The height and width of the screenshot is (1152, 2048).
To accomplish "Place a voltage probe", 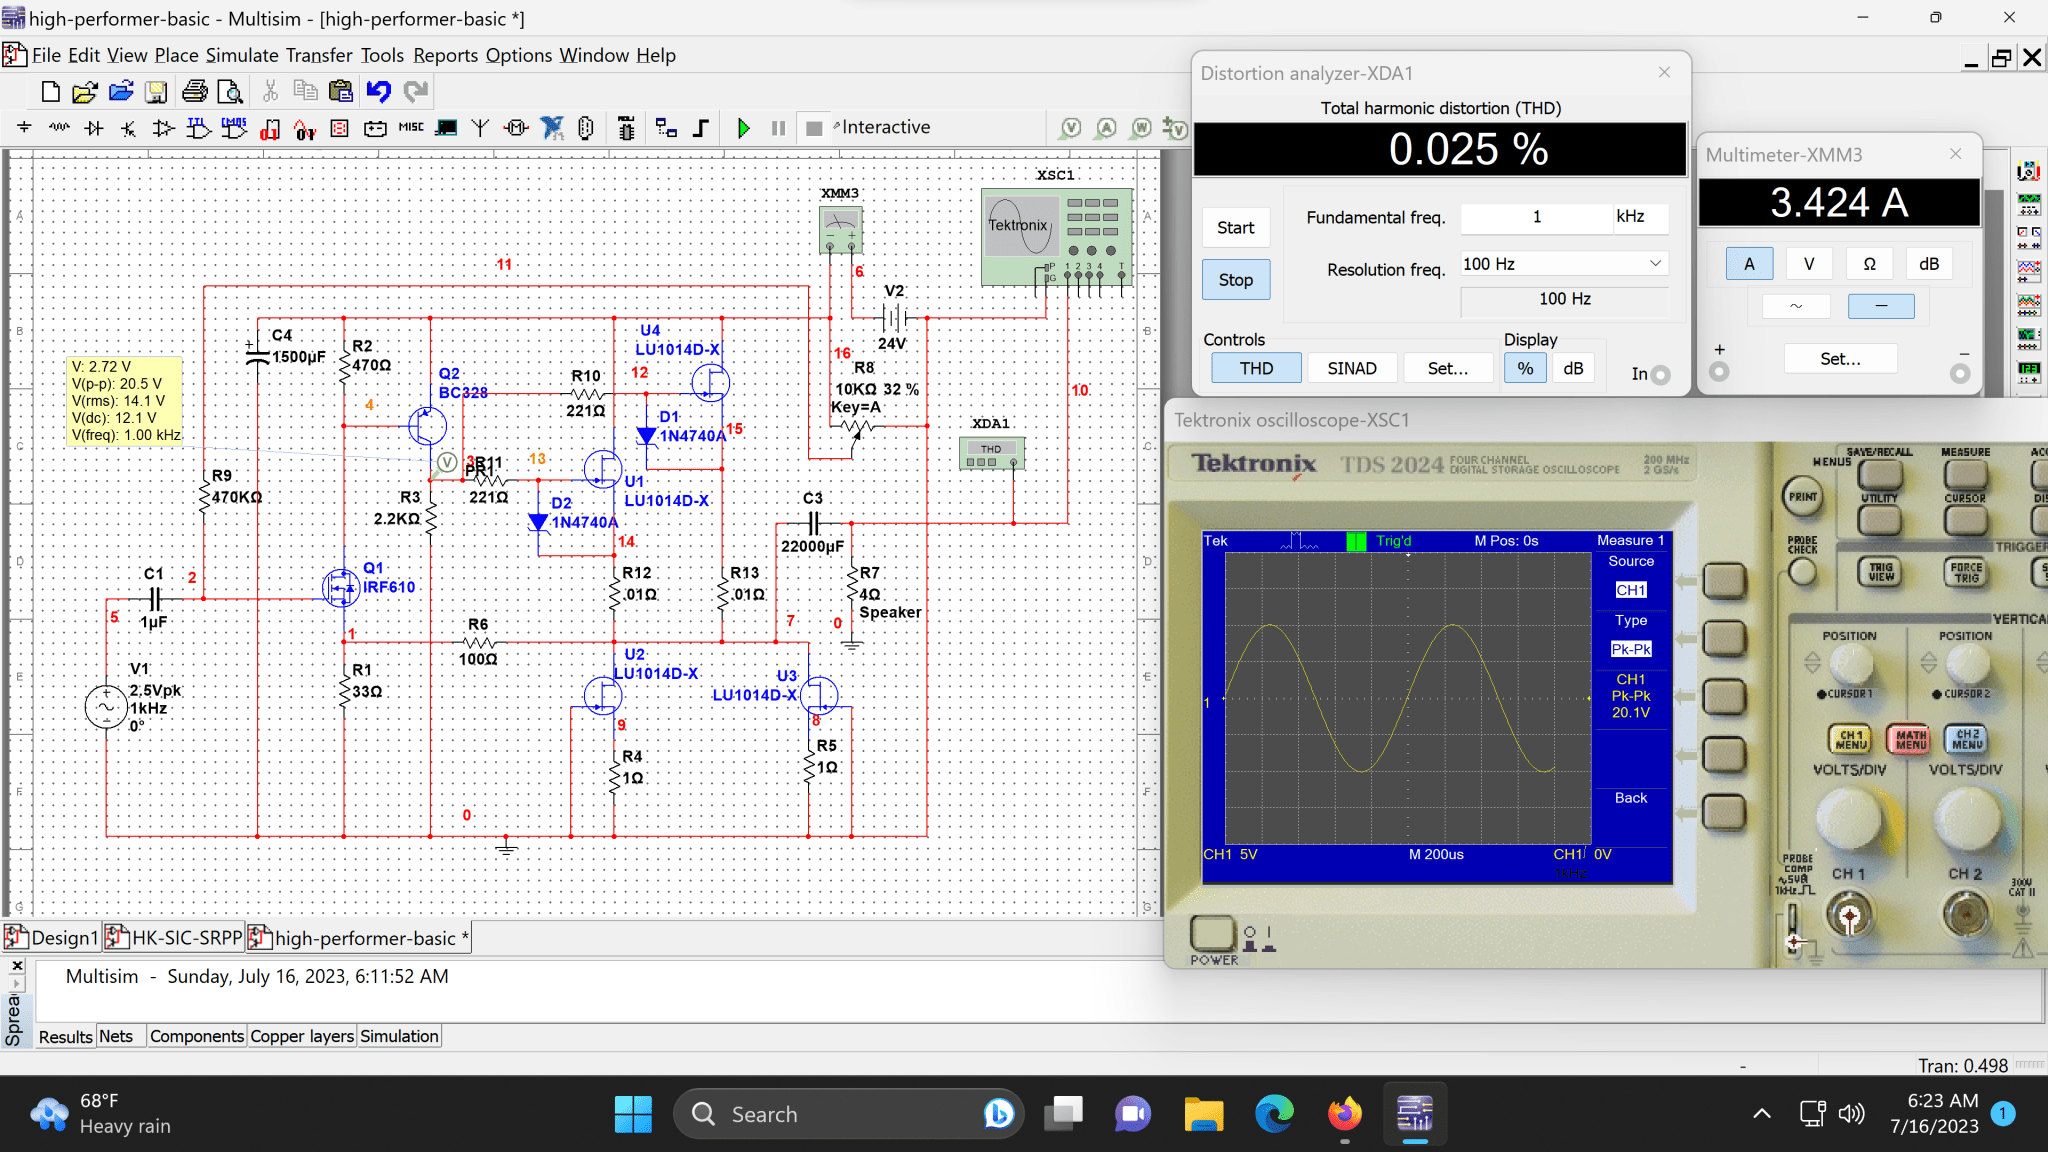I will coord(1071,128).
